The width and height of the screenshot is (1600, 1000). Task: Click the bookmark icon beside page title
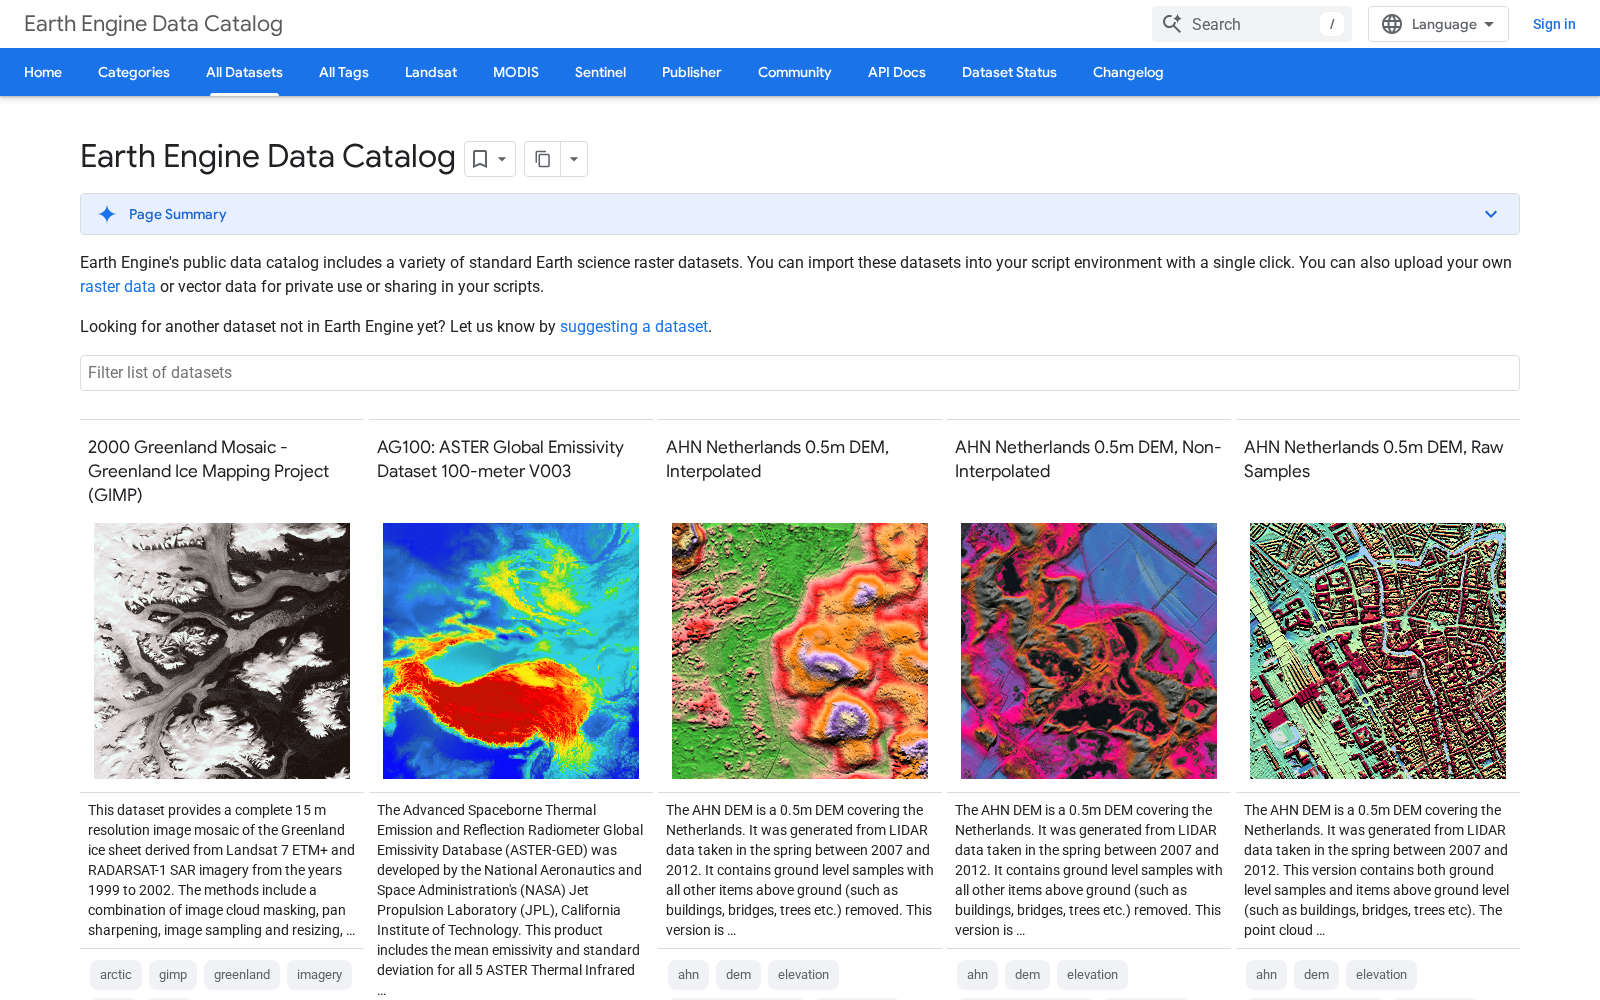pyautogui.click(x=480, y=159)
